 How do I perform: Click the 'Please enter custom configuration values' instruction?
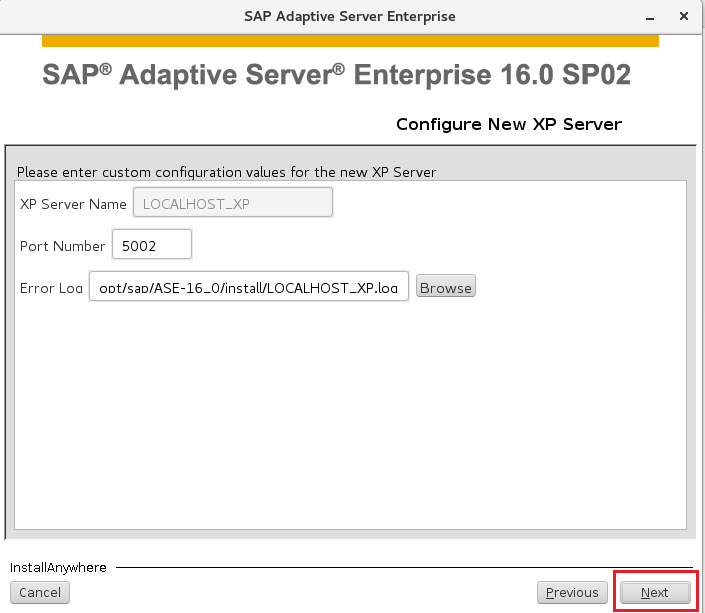click(x=226, y=172)
